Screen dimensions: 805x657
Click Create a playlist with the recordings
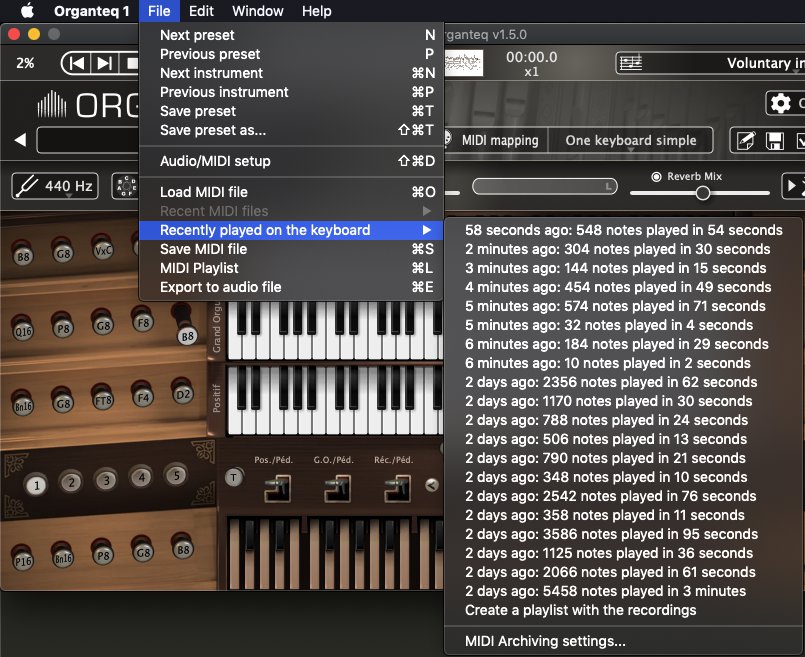pyautogui.click(x=624, y=610)
